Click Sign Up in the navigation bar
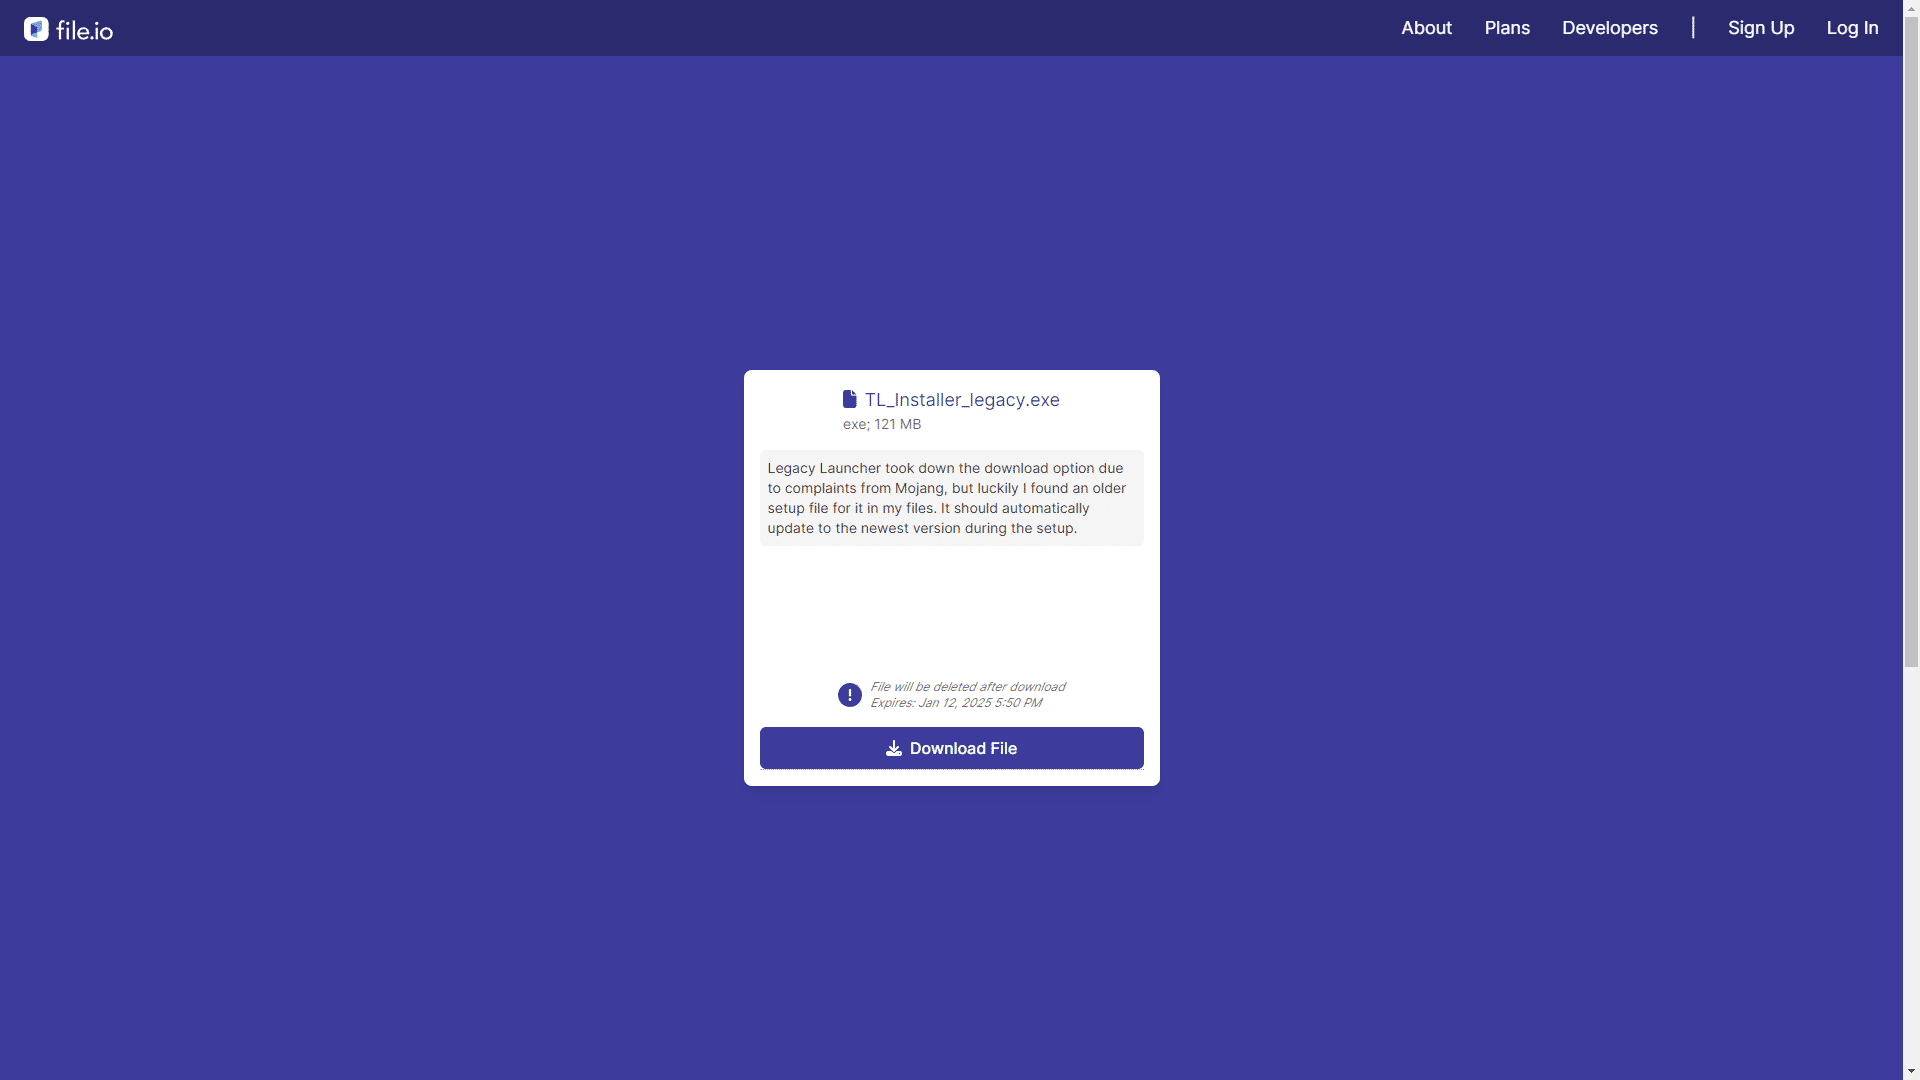 pos(1761,28)
